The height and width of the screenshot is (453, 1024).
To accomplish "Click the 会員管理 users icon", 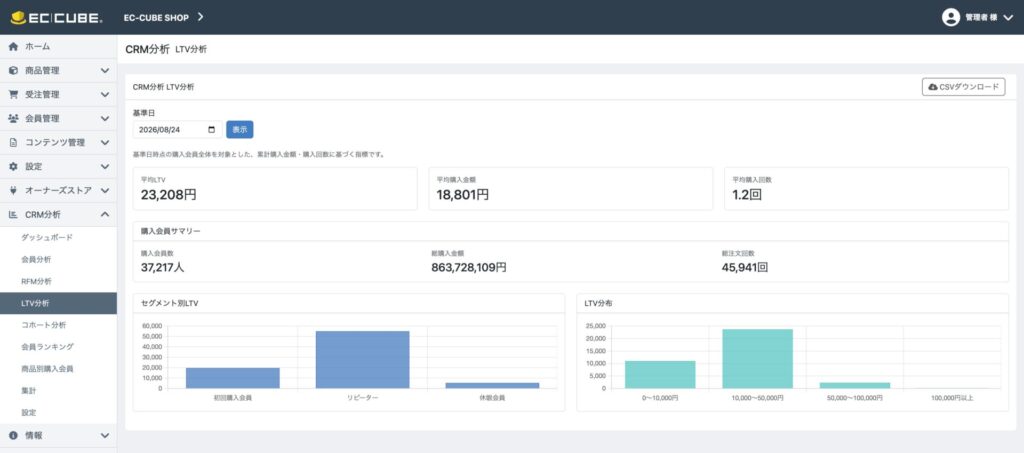I will [13, 119].
